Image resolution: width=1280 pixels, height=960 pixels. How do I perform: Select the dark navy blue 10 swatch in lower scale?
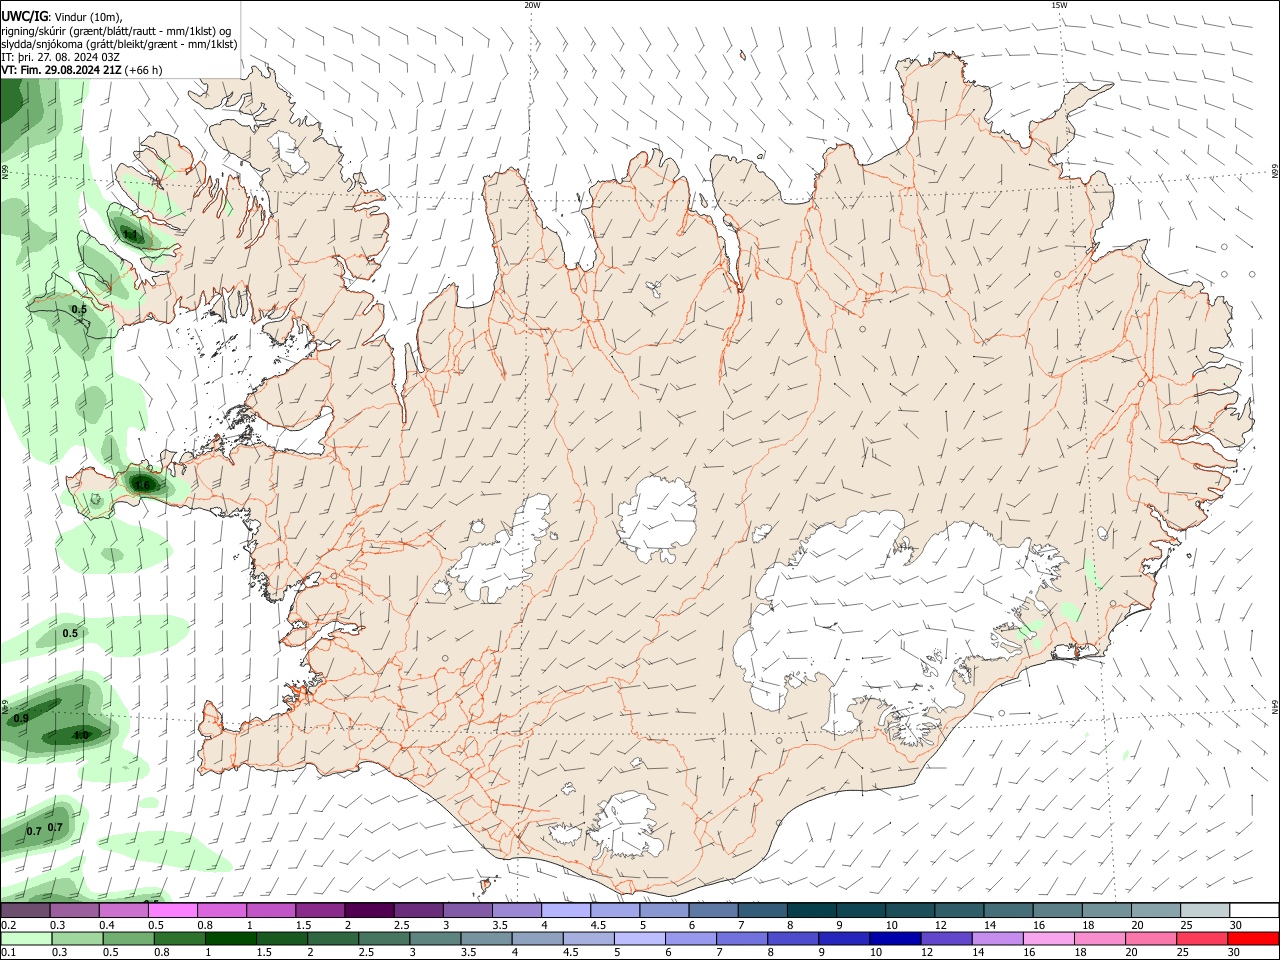point(894,938)
